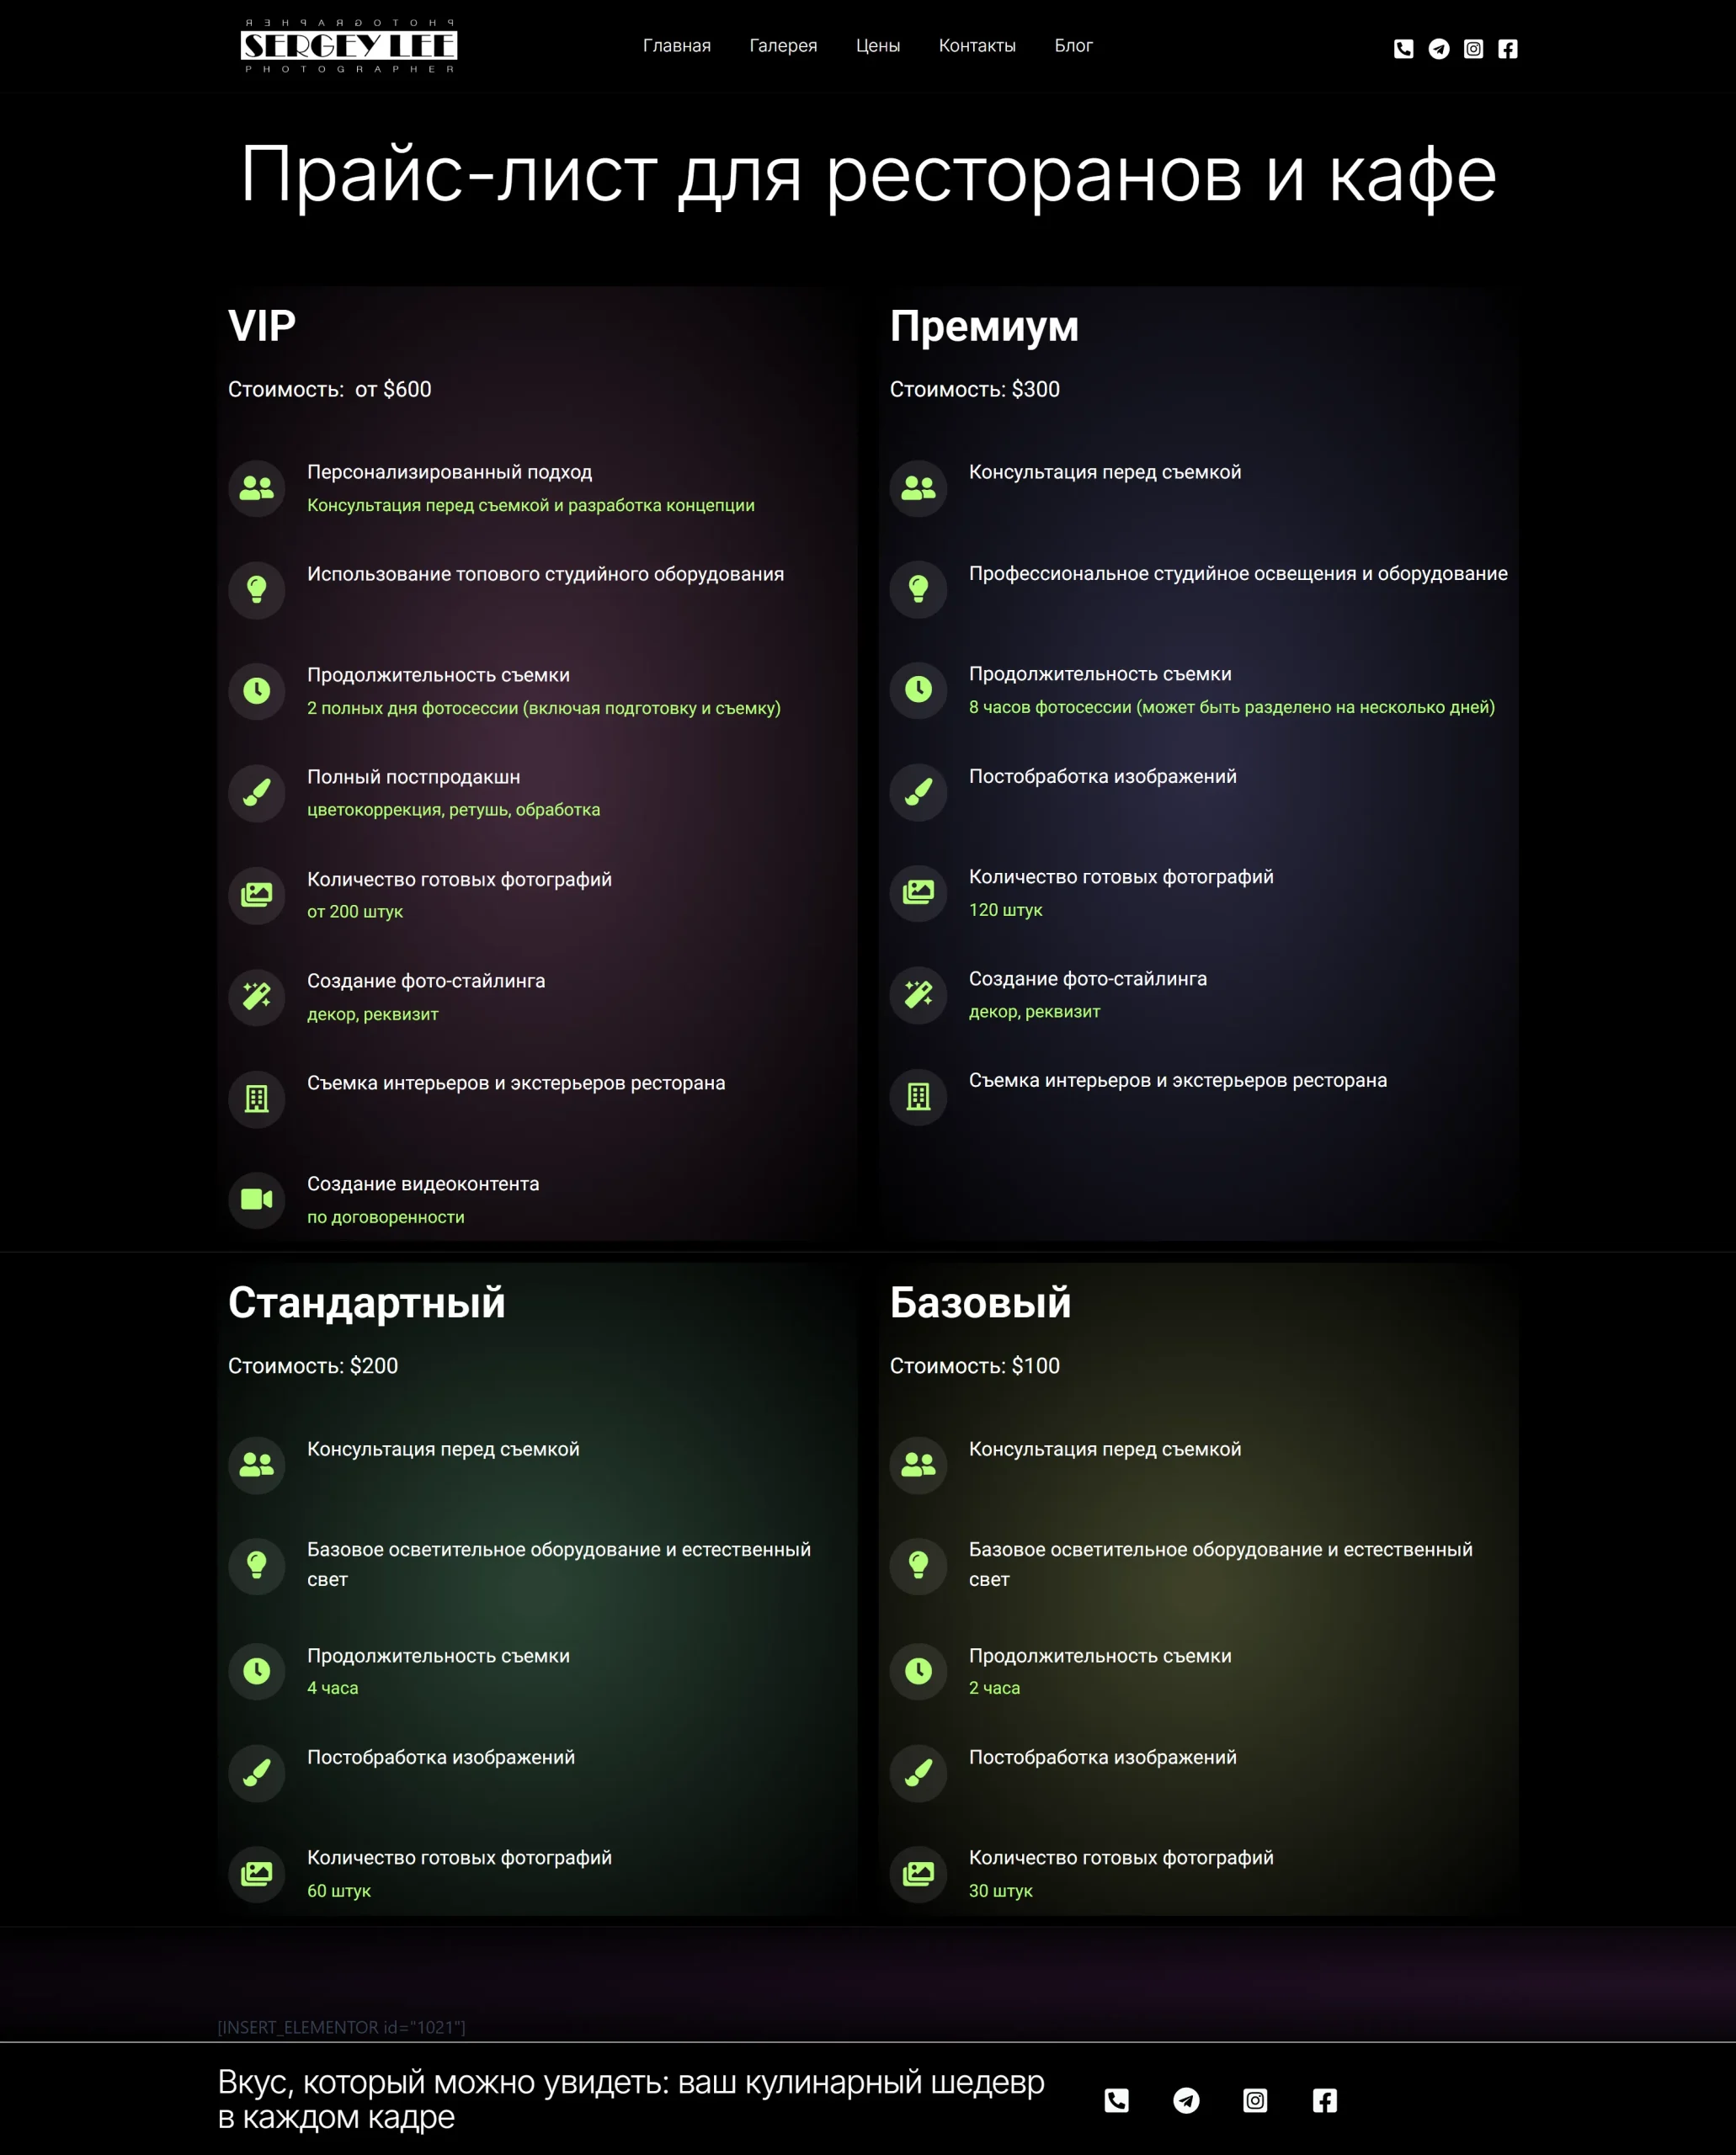Click the footer Instagram icon
This screenshot has height=2155, width=1736.
[1255, 2100]
